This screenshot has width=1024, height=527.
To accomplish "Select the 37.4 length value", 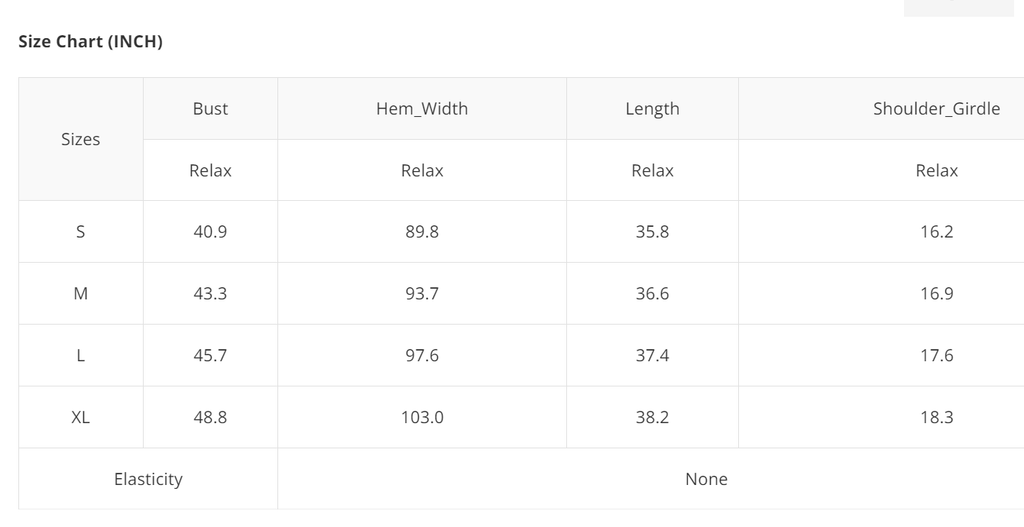I will (652, 356).
